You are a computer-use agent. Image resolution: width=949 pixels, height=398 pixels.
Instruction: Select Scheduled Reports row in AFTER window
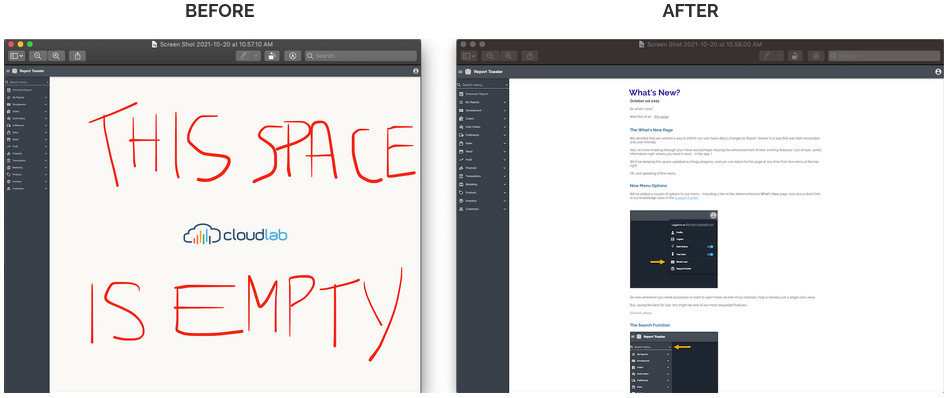click(x=482, y=94)
